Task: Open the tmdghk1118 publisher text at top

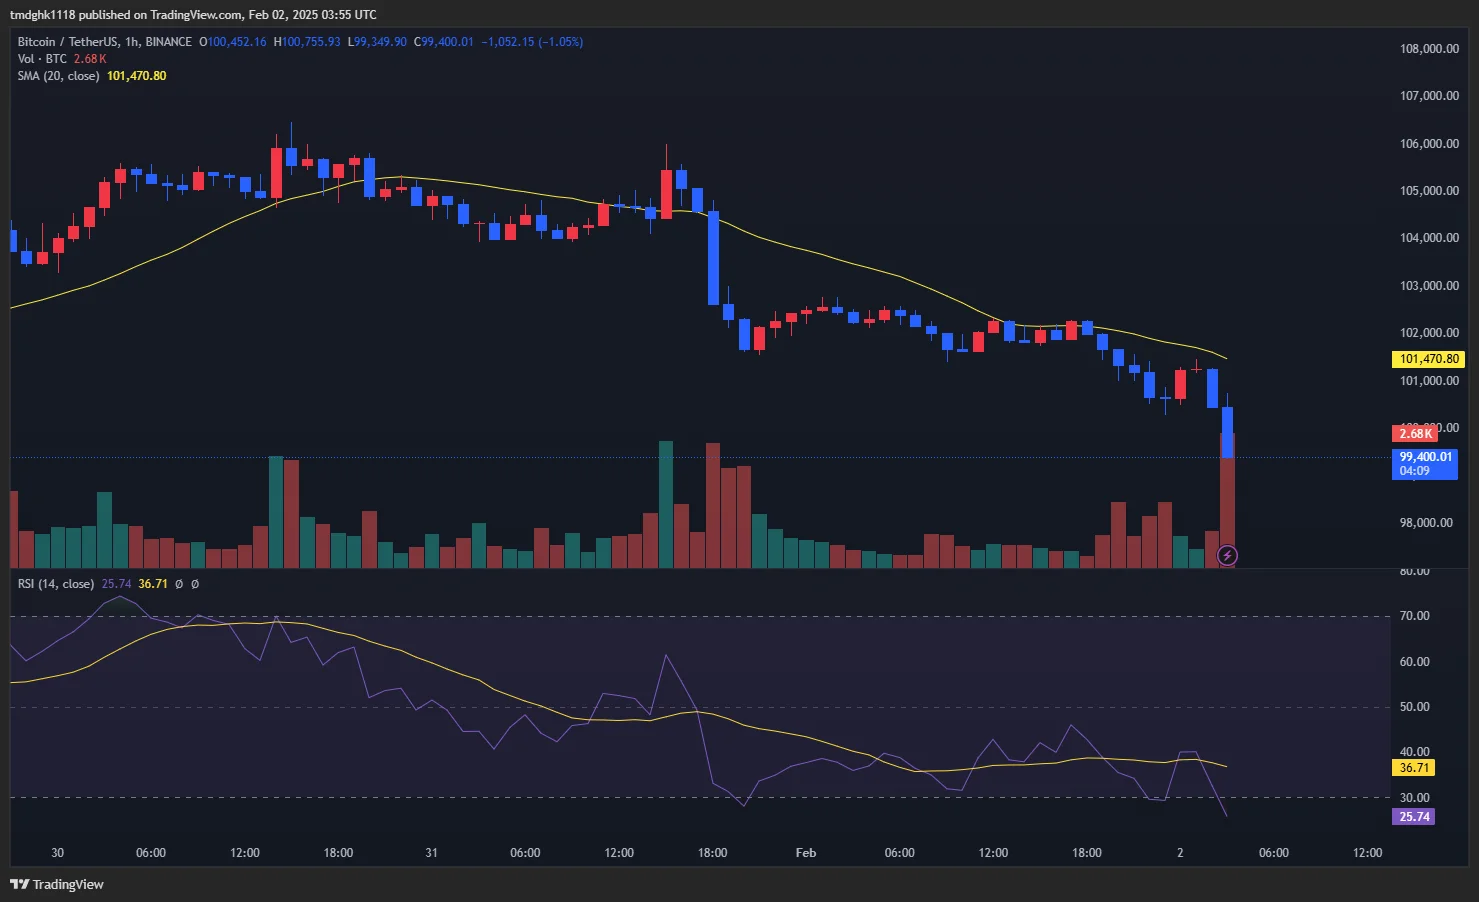Action: coord(41,15)
